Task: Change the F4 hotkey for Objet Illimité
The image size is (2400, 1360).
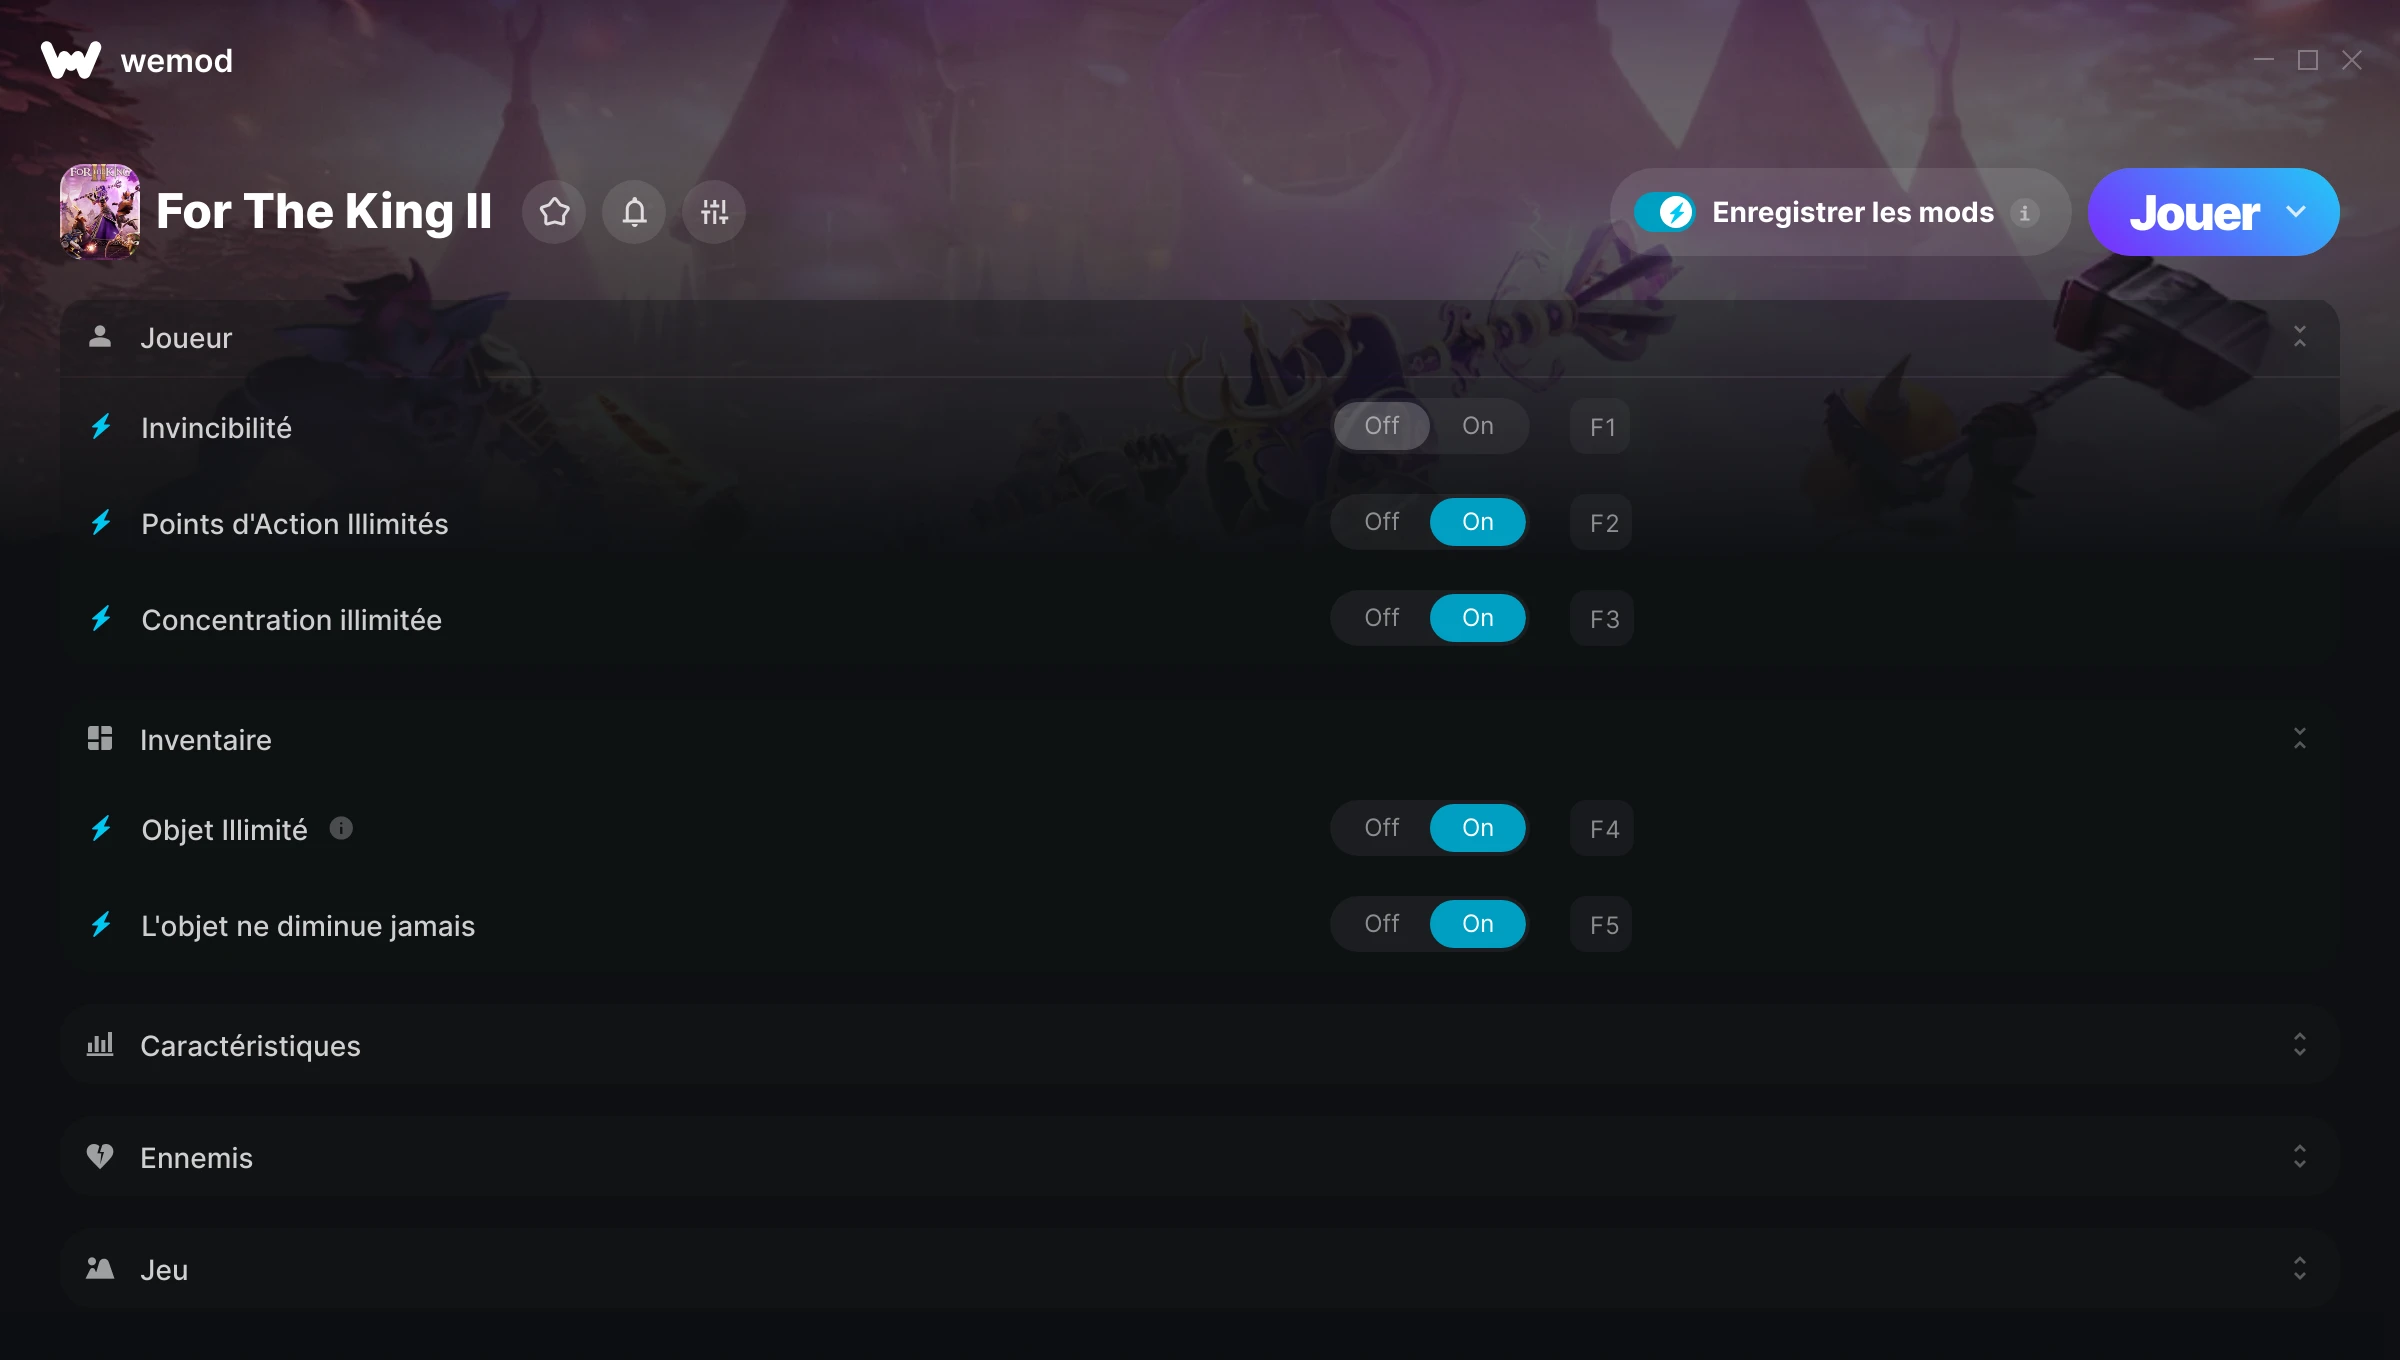Action: click(1603, 828)
